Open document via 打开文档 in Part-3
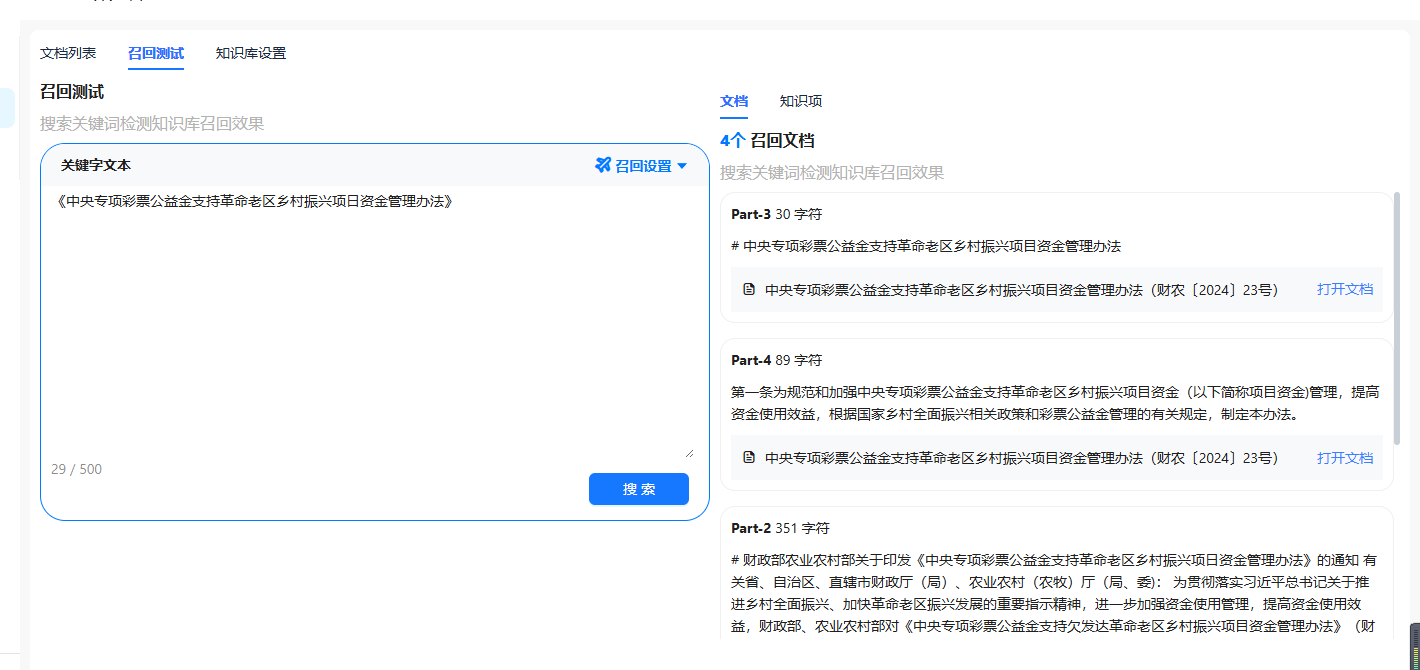Screen dimensions: 1420x670 click(x=1344, y=290)
